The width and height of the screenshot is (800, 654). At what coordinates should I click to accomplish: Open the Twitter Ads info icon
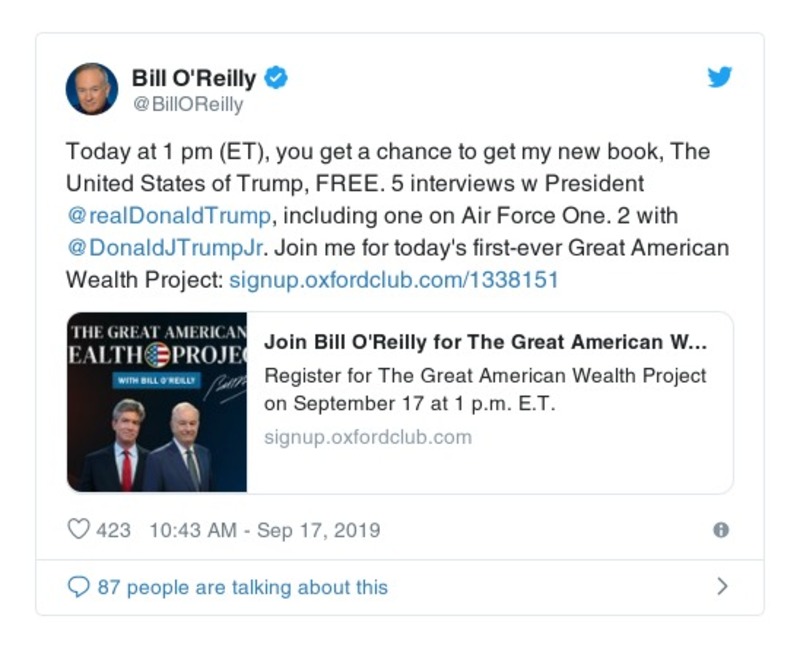[720, 530]
